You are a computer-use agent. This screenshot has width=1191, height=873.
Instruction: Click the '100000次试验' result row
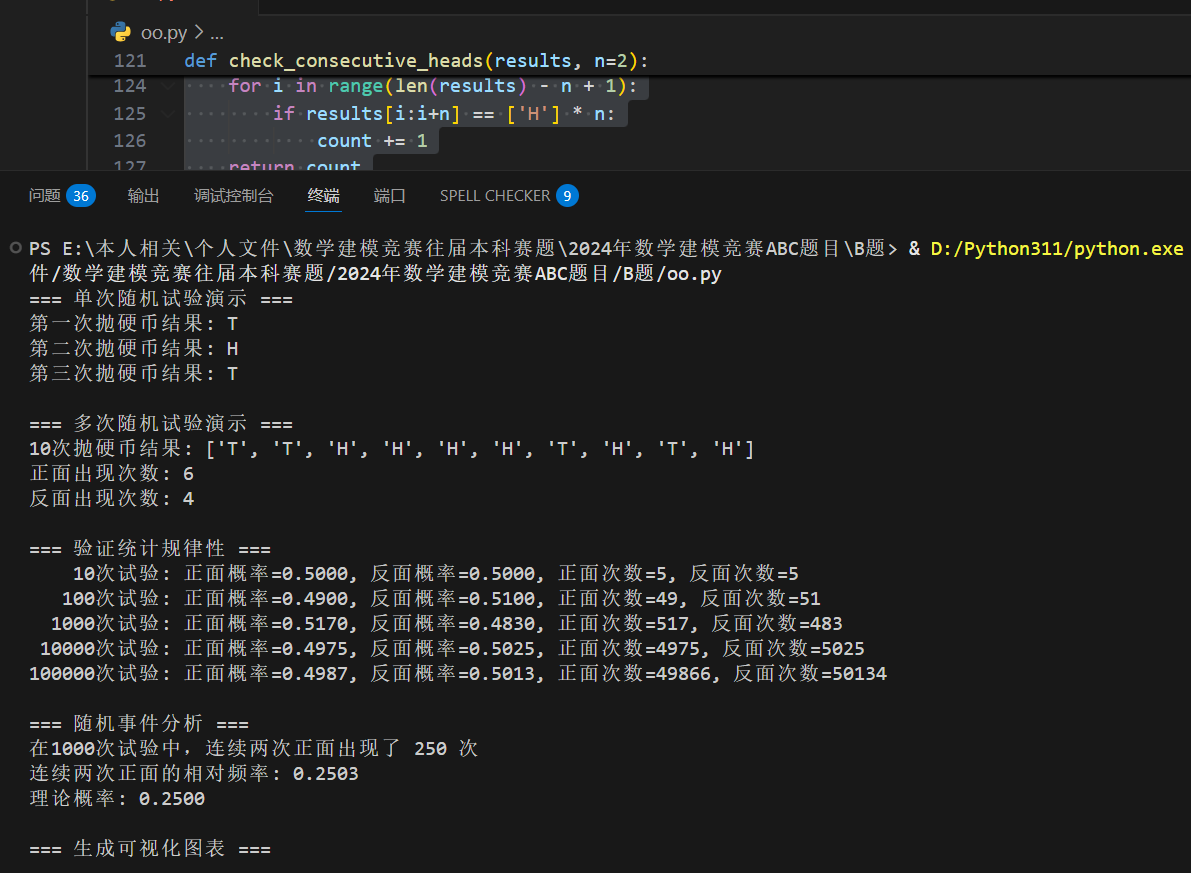tap(458, 674)
